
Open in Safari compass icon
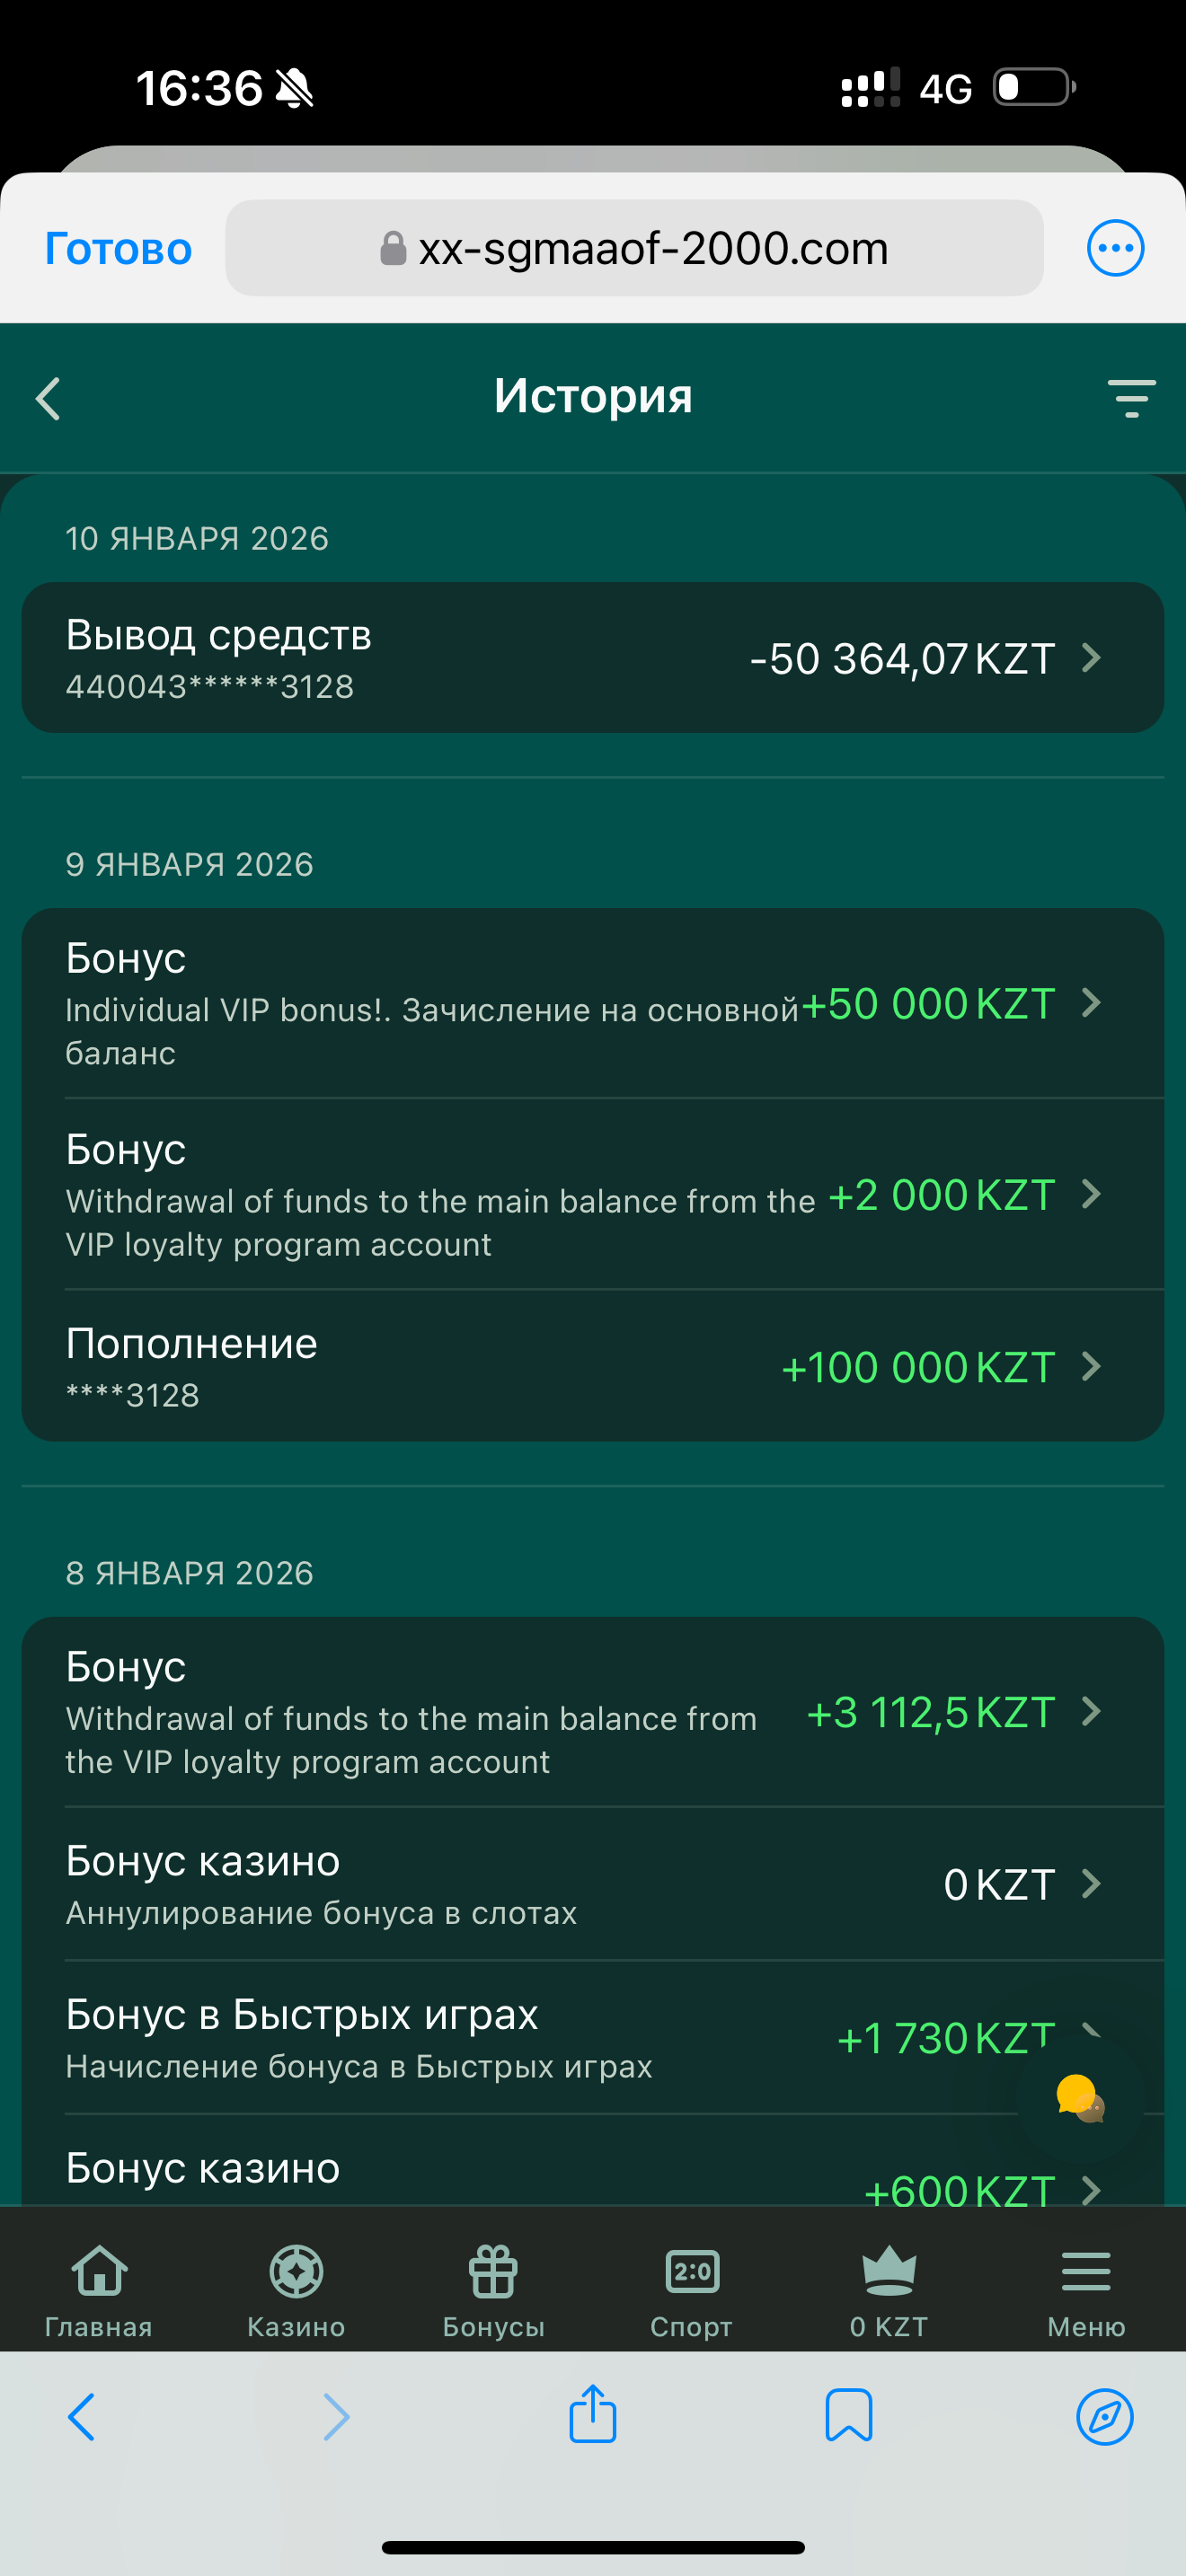pos(1104,2416)
